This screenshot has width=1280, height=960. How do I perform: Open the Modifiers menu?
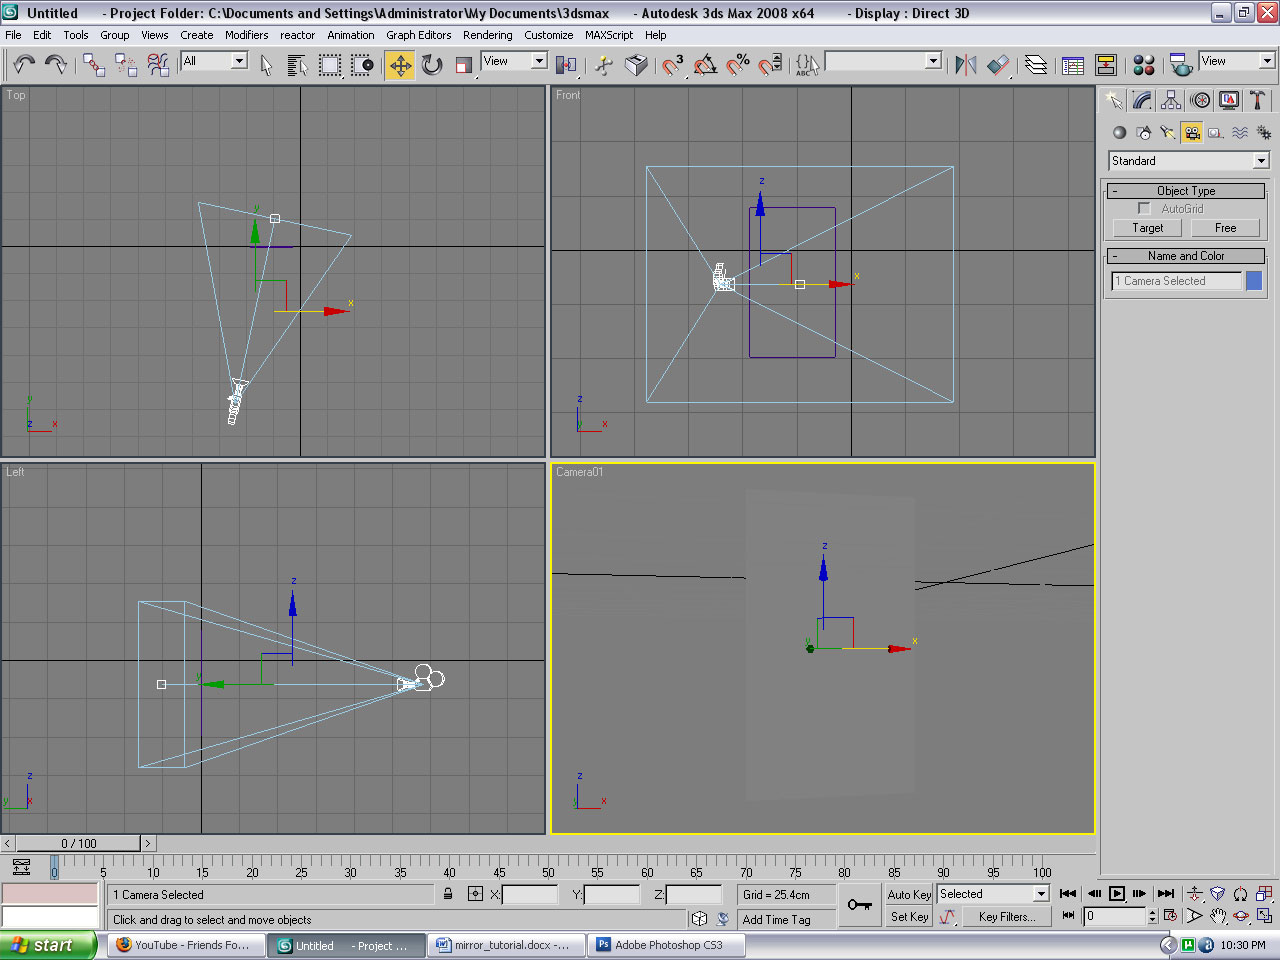[246, 35]
